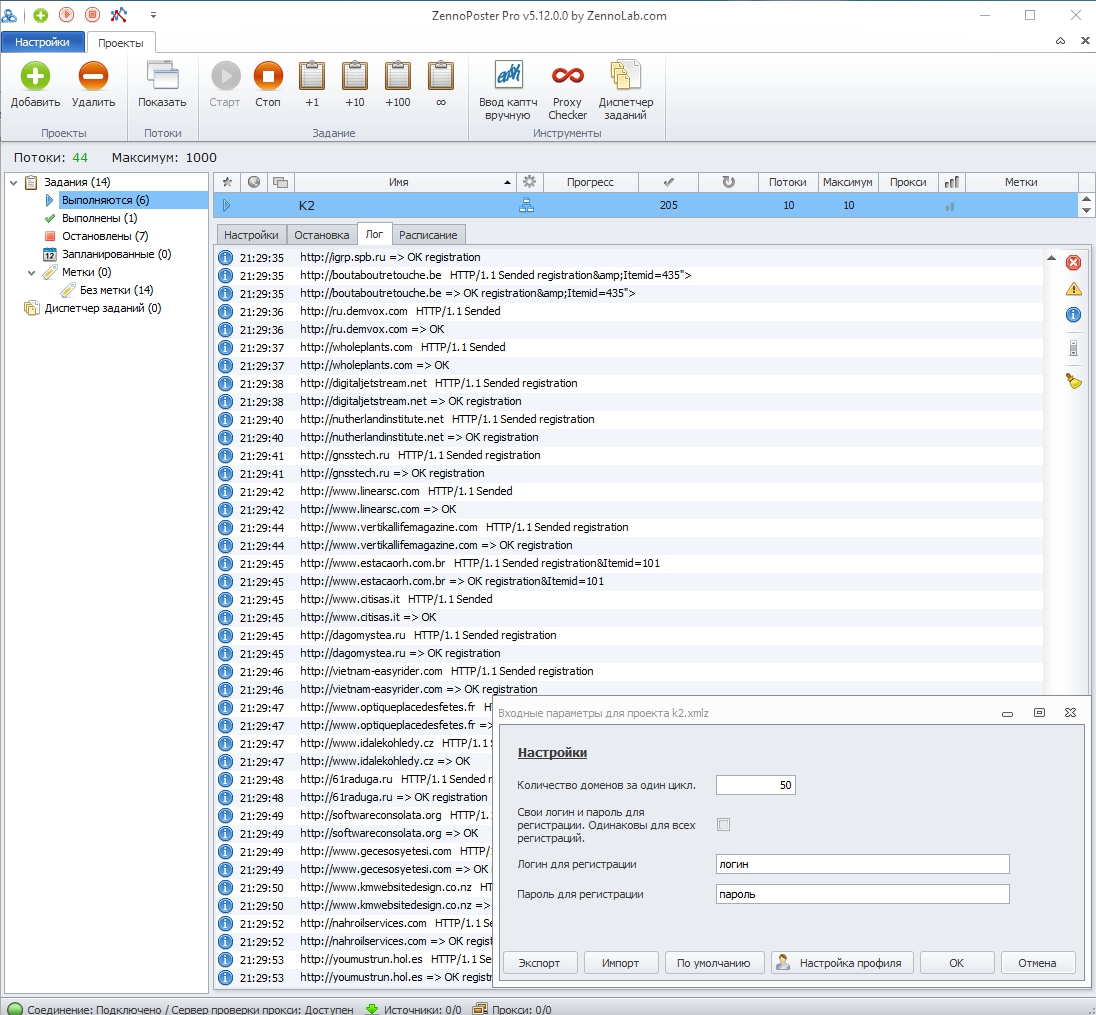Screen dimensions: 1096x1015
Task: Select Выполнены (1) in the tree
Action: 99,218
